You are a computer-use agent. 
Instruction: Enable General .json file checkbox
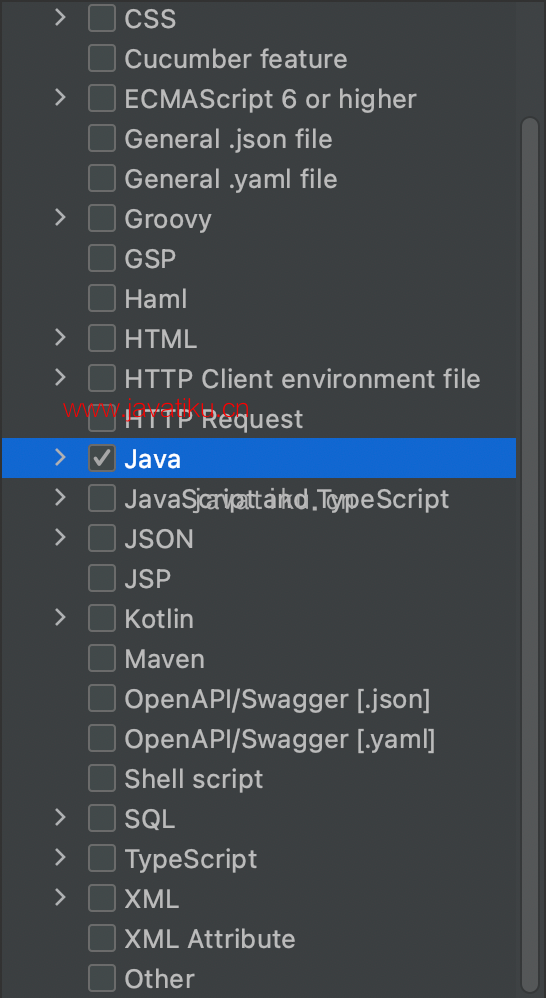(x=102, y=139)
